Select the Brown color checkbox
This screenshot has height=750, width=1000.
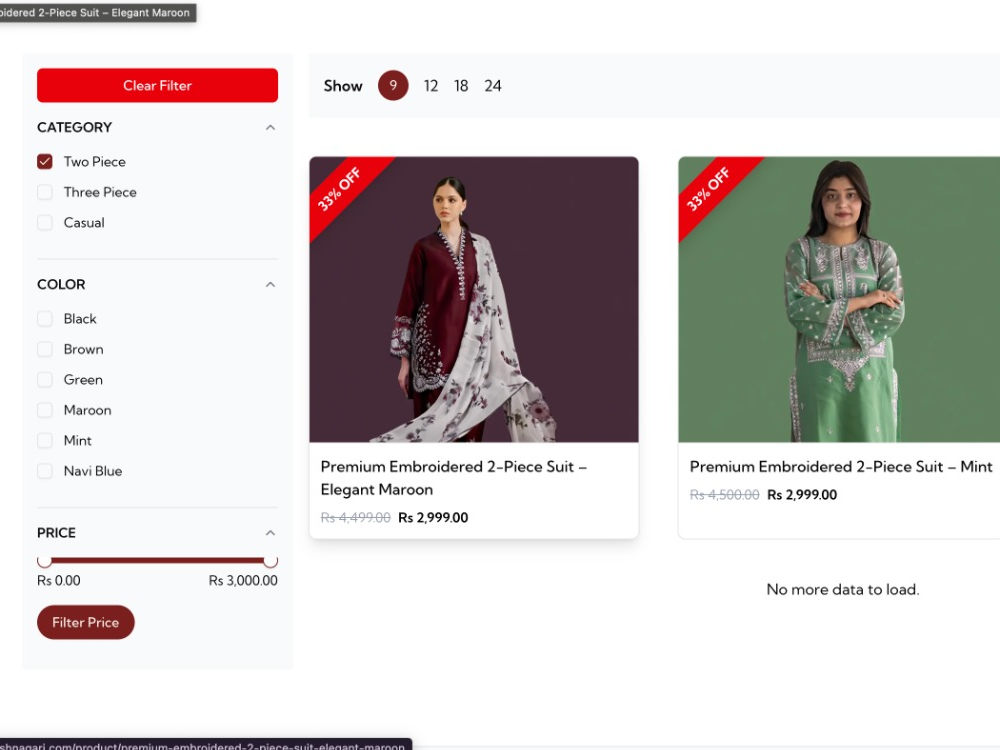[x=45, y=349]
